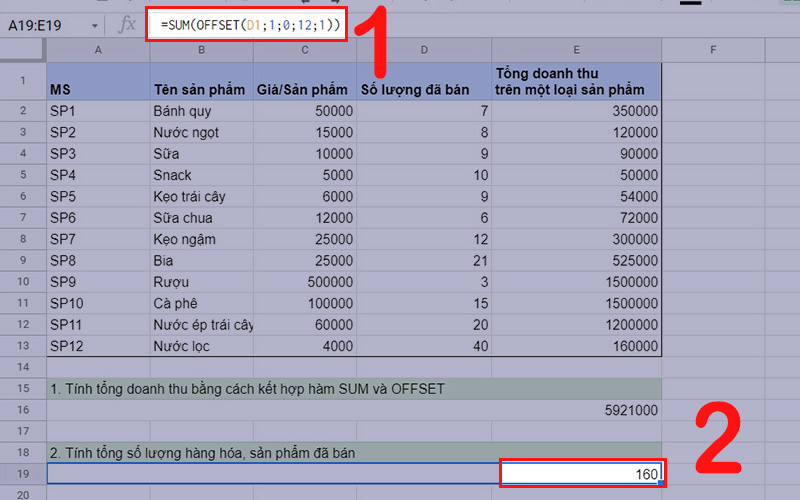
Task: Select revenue cell 1200000
Action: coord(577,324)
